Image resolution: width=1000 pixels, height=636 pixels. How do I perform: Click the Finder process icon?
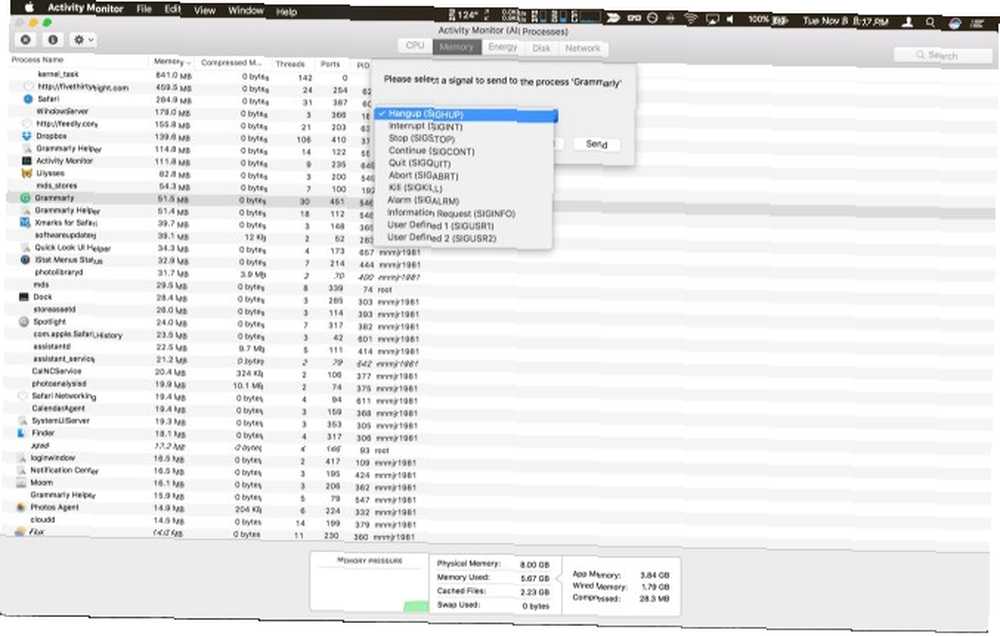coord(21,433)
